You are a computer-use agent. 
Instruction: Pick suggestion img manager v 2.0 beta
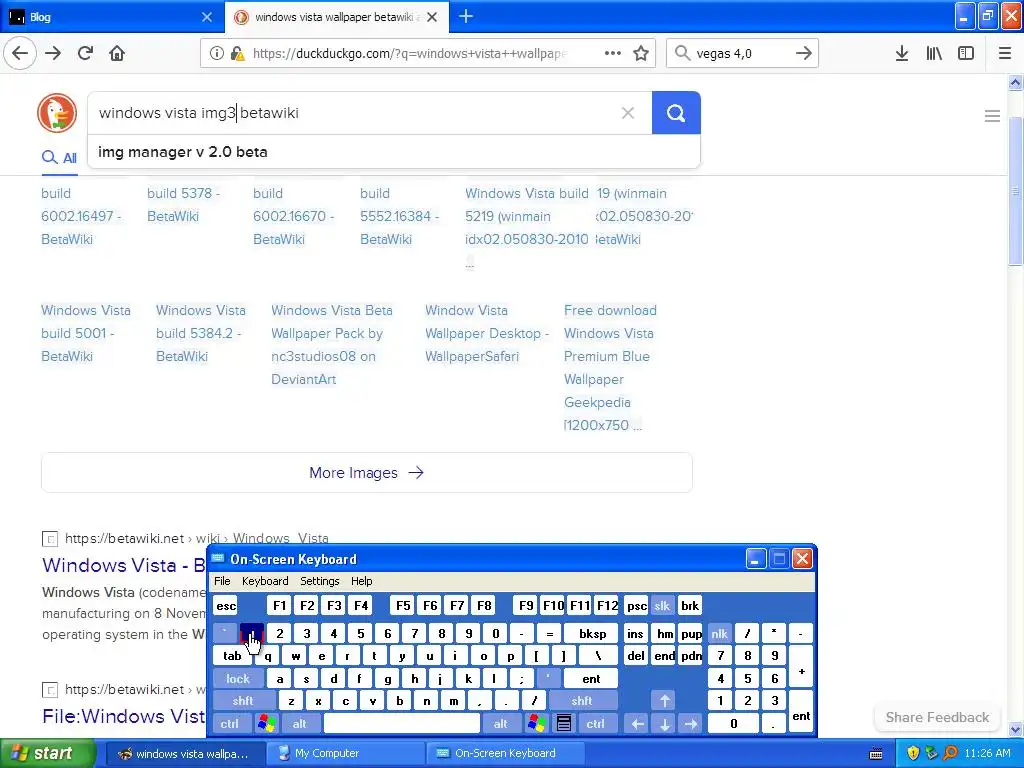393,152
